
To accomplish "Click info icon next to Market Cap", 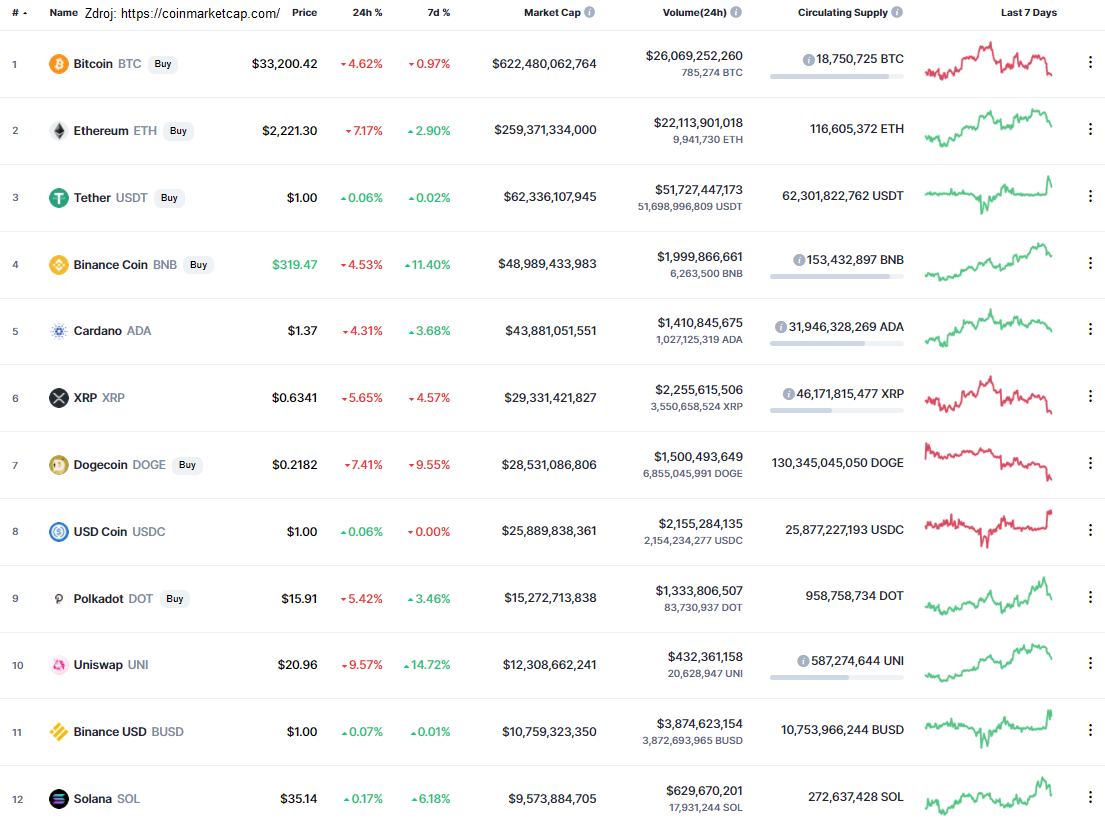I will tap(589, 13).
